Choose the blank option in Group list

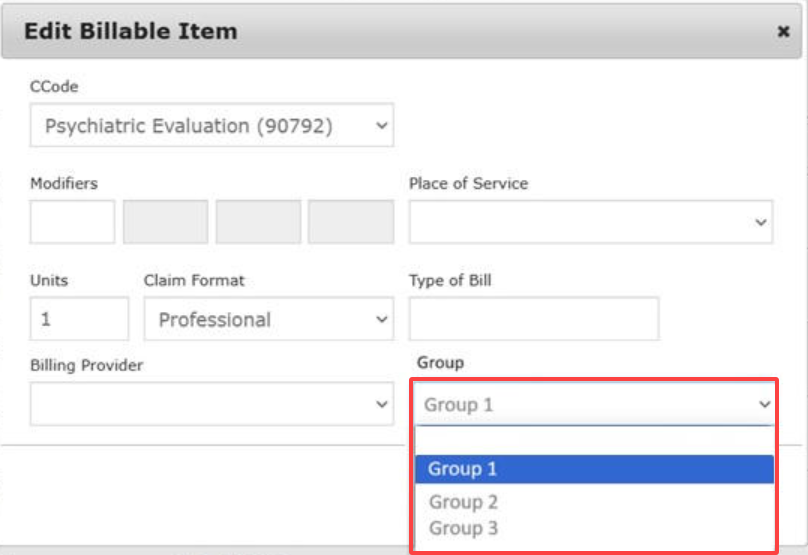click(594, 442)
